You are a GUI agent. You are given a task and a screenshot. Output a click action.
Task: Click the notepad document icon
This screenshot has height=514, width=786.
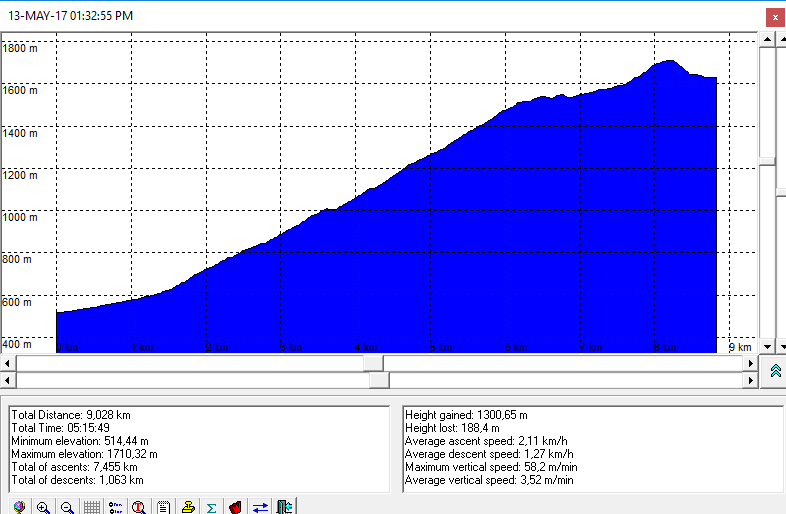pos(163,506)
